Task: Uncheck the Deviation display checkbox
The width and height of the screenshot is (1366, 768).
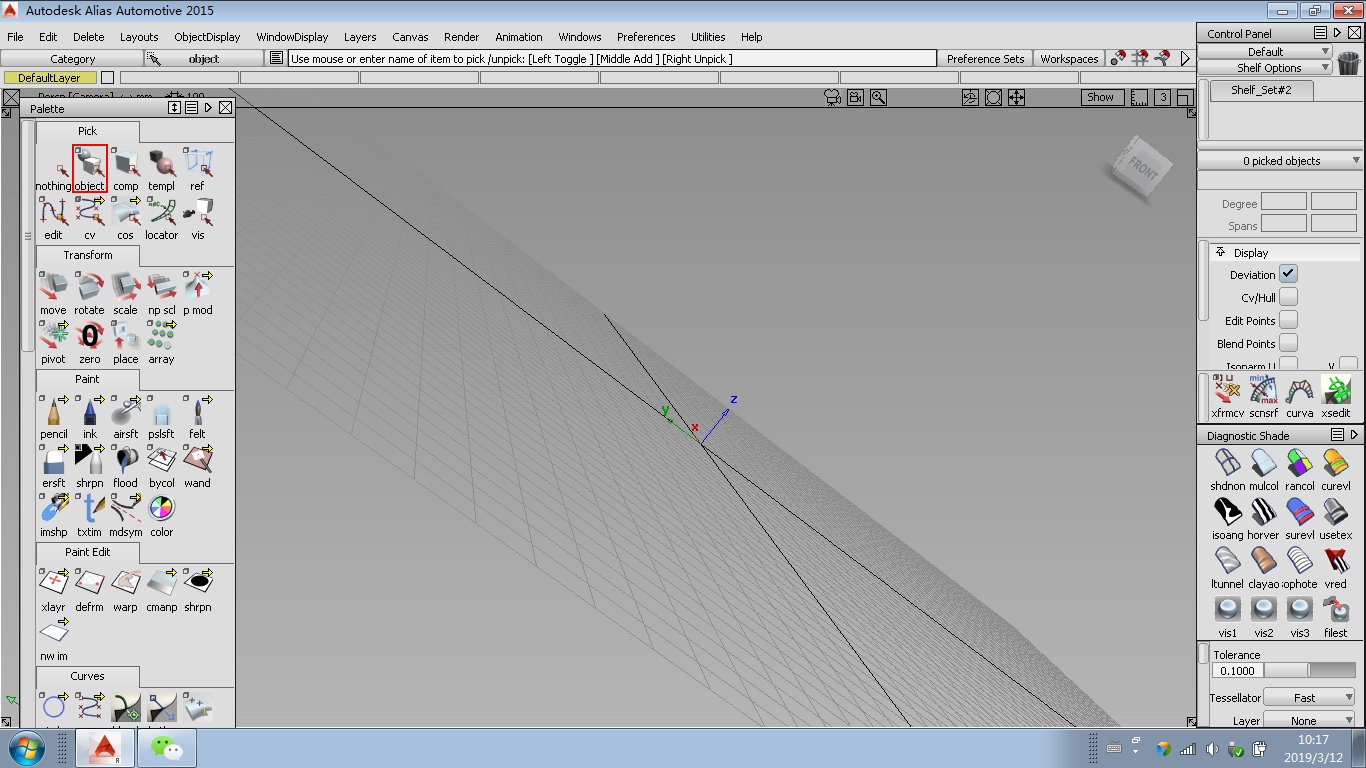Action: (1288, 274)
